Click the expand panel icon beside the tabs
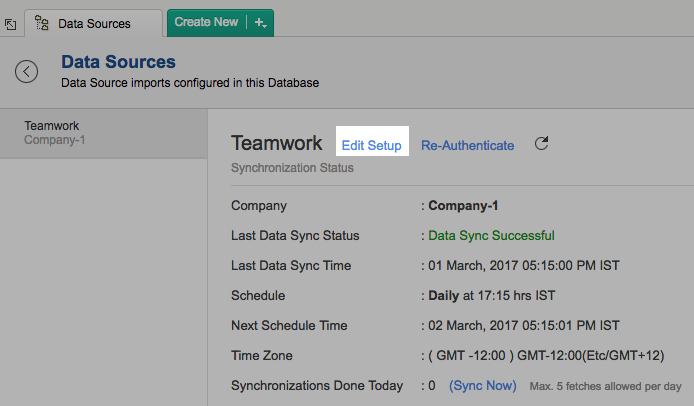The image size is (694, 406). (x=10, y=24)
